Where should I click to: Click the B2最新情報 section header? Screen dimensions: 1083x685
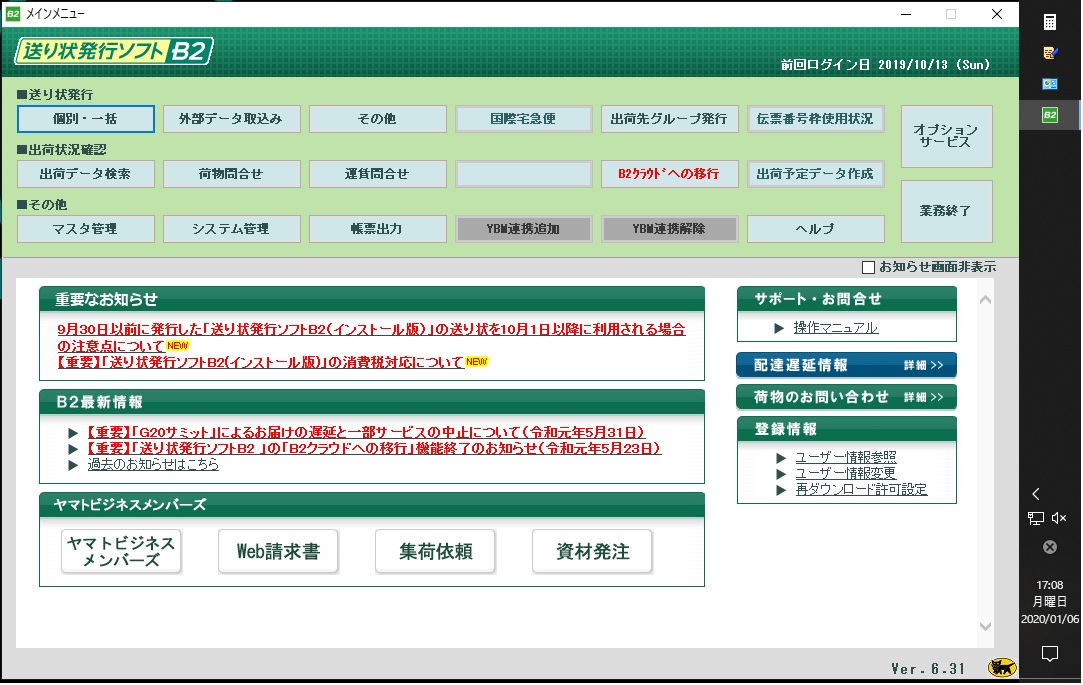[x=372, y=402]
